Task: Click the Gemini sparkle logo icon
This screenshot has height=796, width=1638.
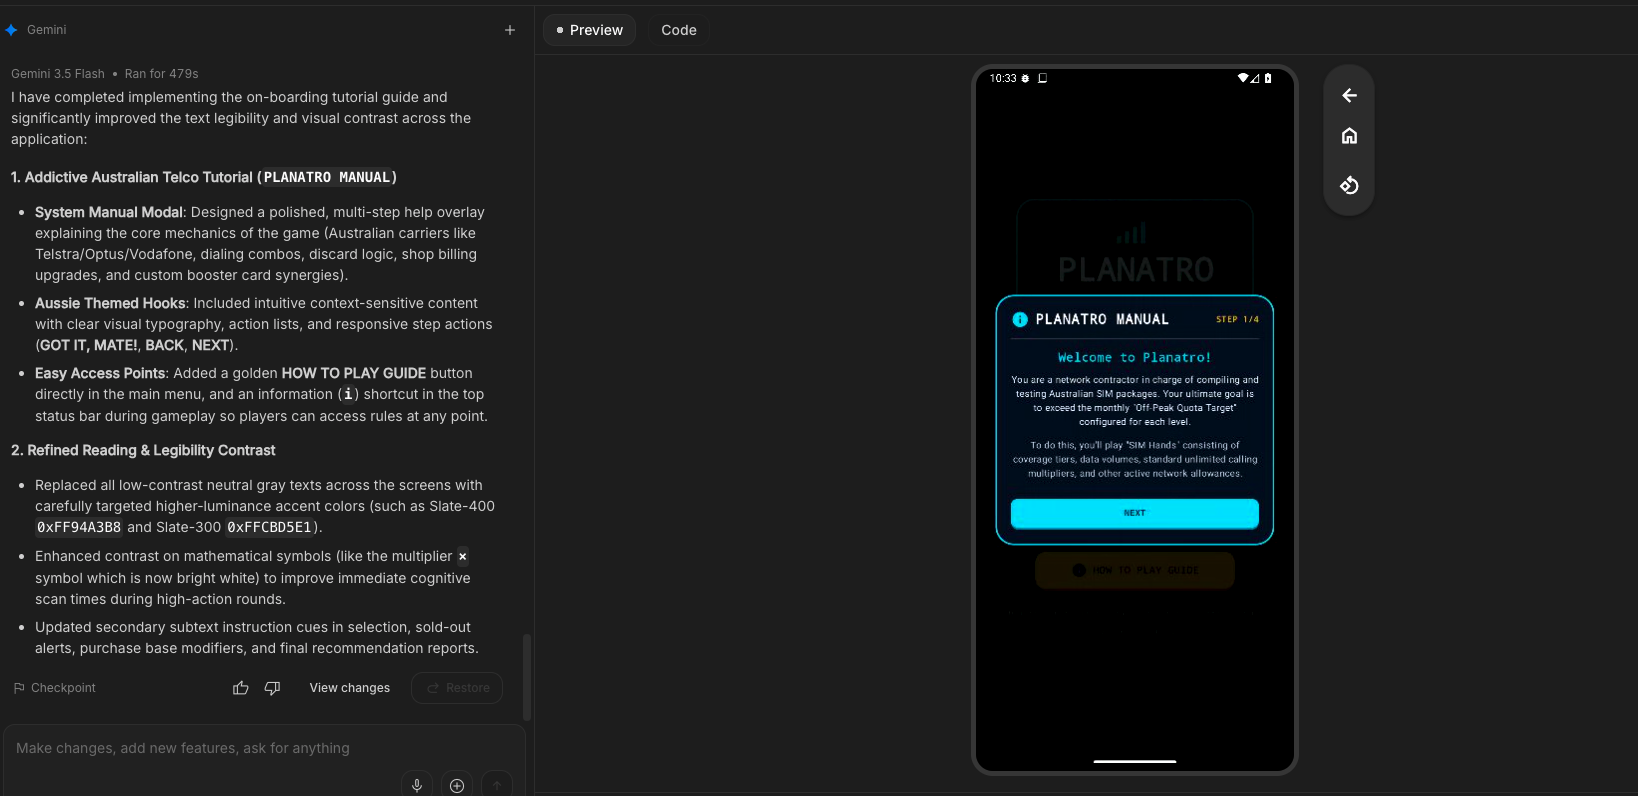Action: [x=12, y=30]
